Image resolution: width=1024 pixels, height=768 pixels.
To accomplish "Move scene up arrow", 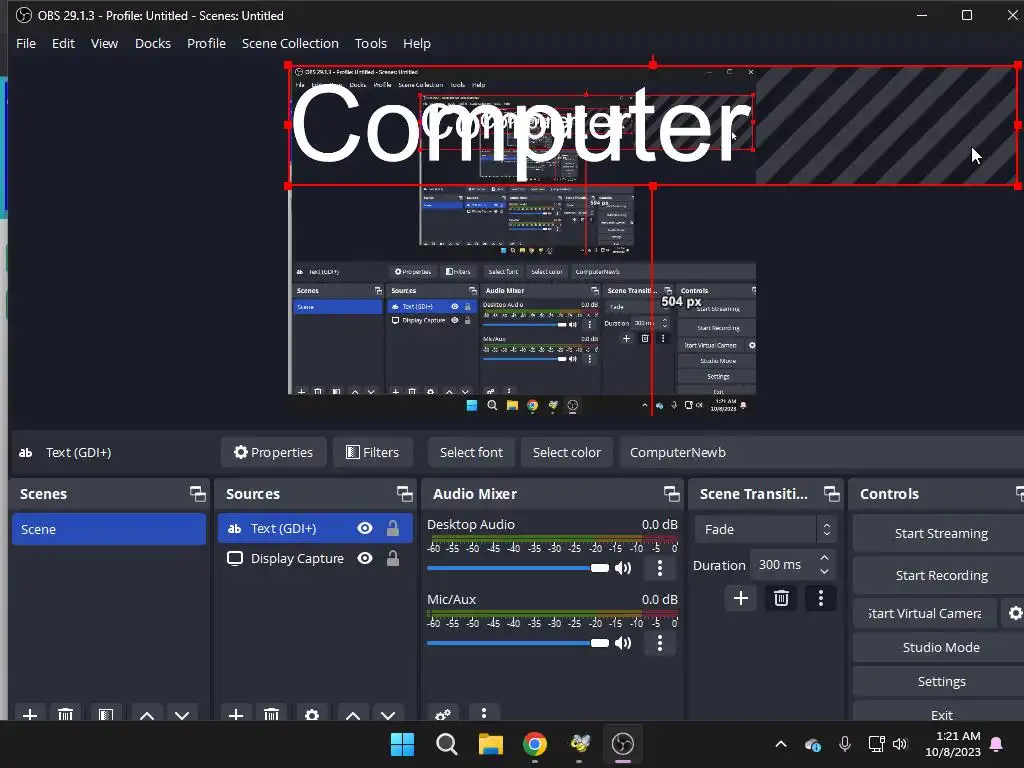I will point(147,713).
